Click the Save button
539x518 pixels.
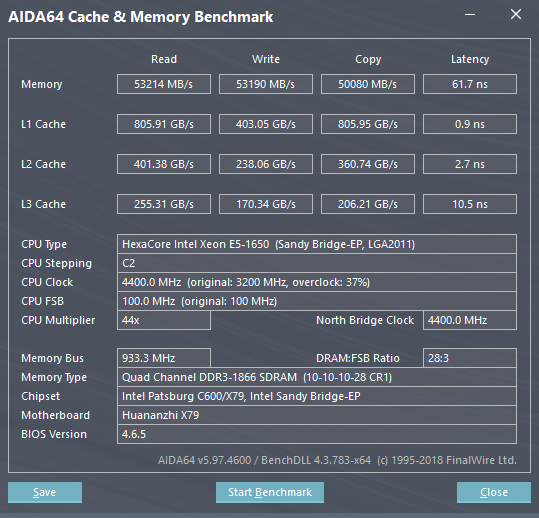tap(45, 492)
